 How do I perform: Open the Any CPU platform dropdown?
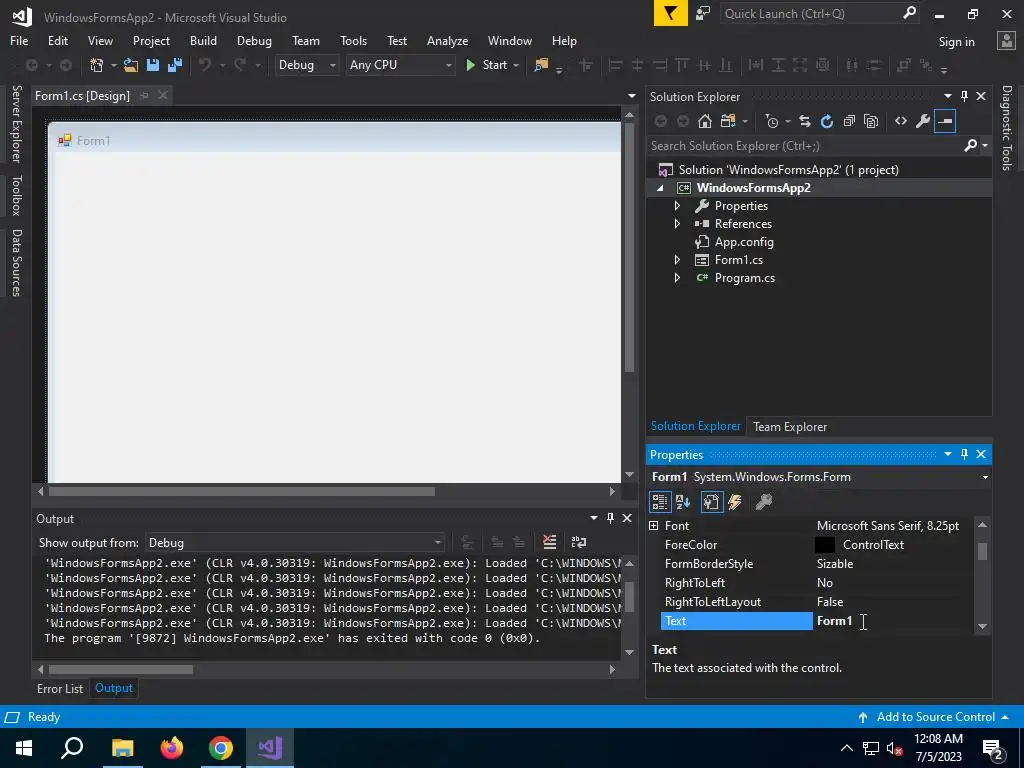tap(400, 65)
